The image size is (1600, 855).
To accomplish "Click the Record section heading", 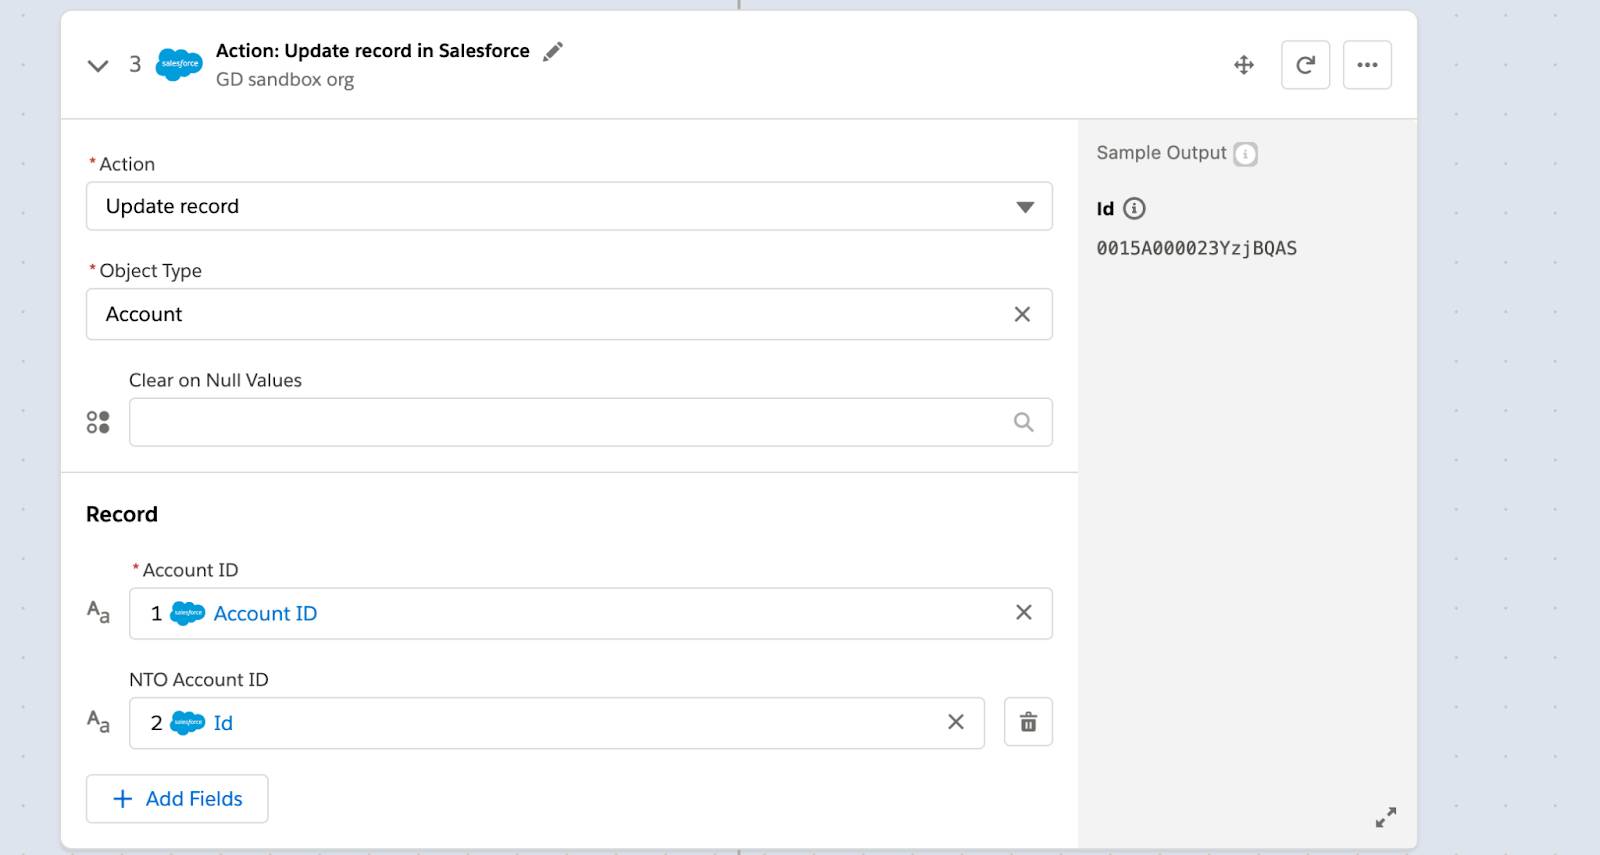I will click(122, 514).
